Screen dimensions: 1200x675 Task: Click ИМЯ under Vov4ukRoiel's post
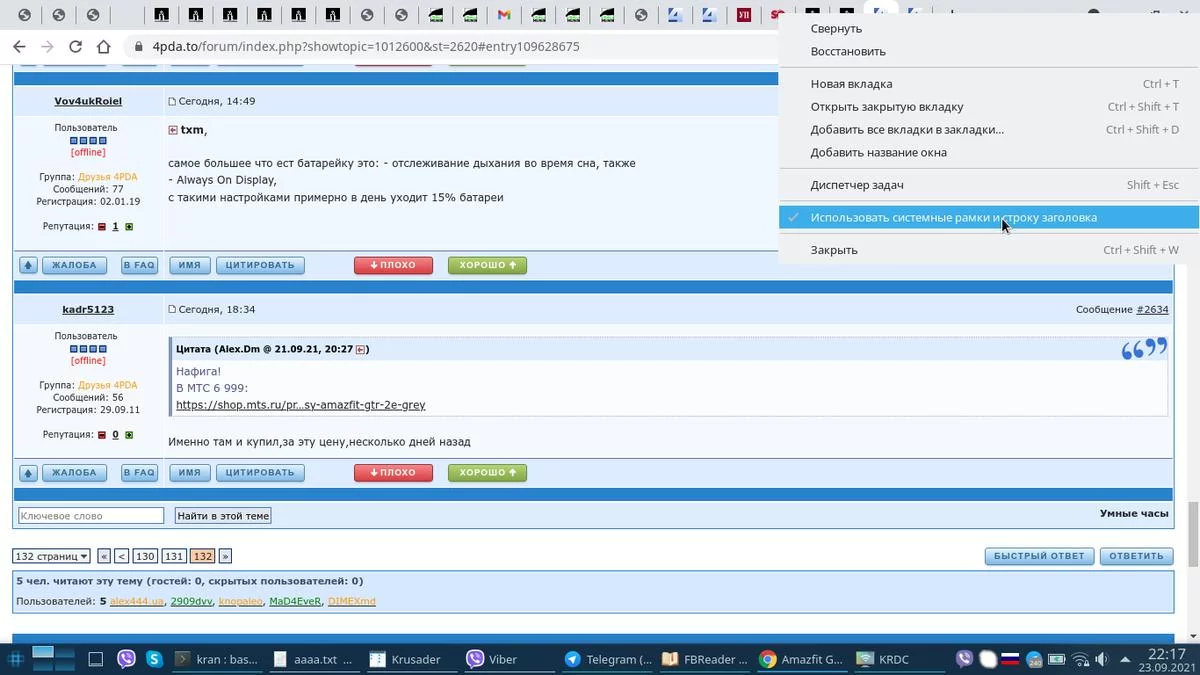190,265
